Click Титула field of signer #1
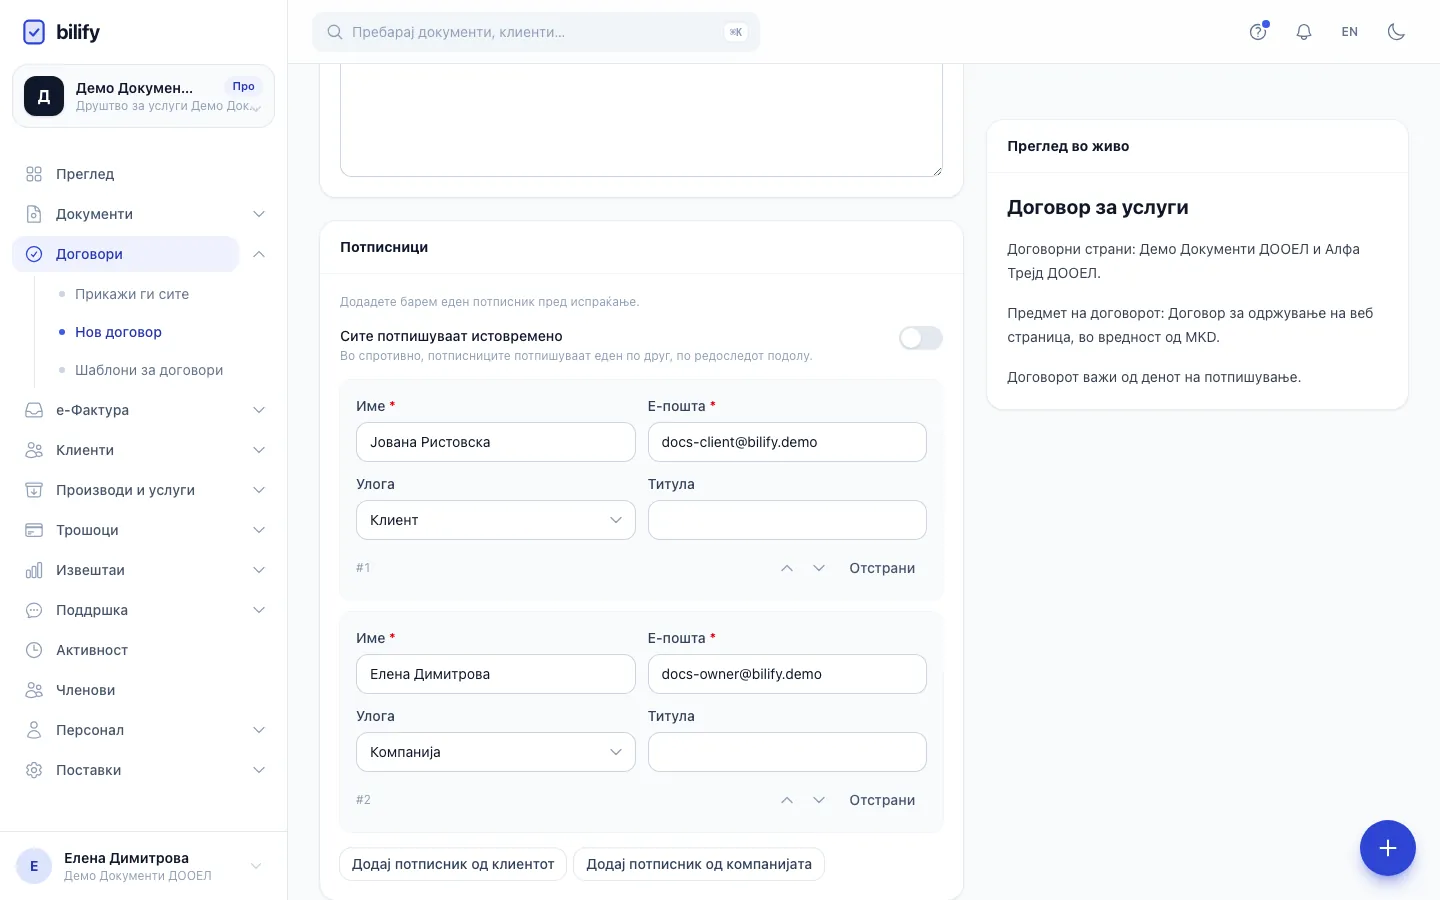Image resolution: width=1440 pixels, height=900 pixels. [x=787, y=520]
